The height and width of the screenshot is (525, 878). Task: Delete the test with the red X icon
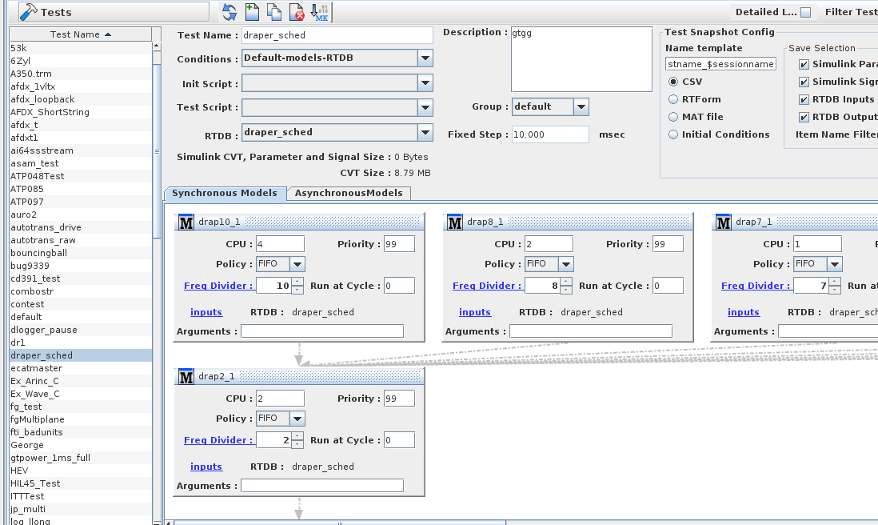297,12
